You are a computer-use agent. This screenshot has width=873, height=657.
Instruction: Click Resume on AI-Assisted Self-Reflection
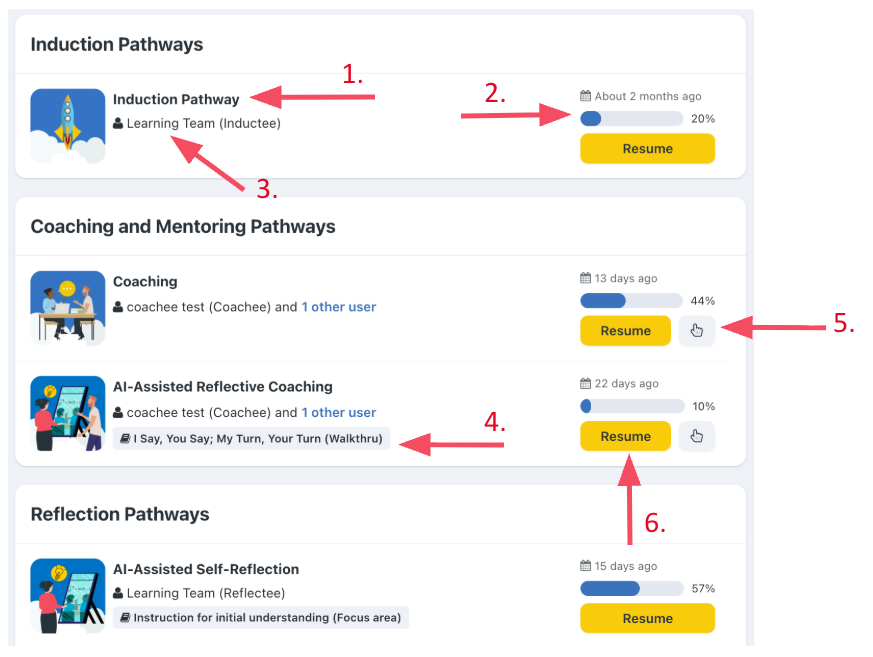[647, 618]
